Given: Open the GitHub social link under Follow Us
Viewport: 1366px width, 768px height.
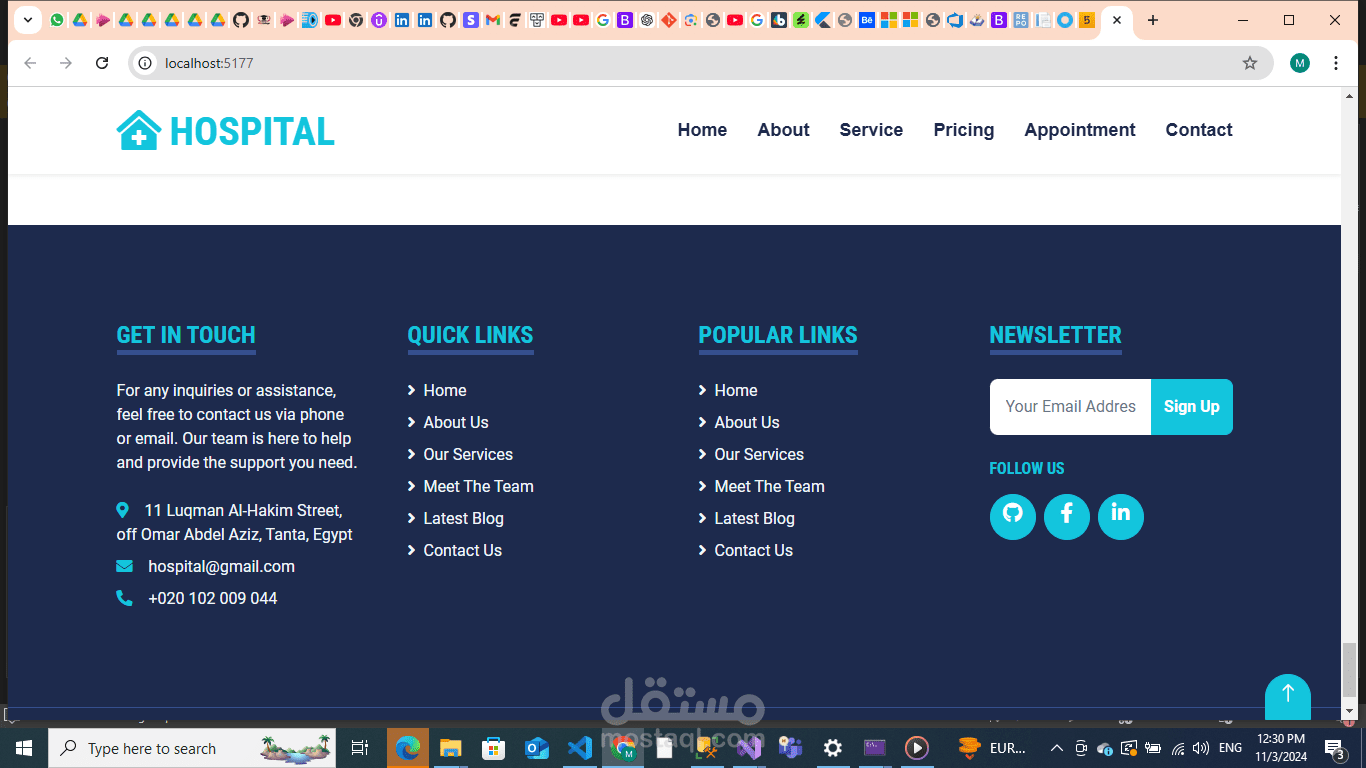Looking at the screenshot, I should coord(1013,517).
